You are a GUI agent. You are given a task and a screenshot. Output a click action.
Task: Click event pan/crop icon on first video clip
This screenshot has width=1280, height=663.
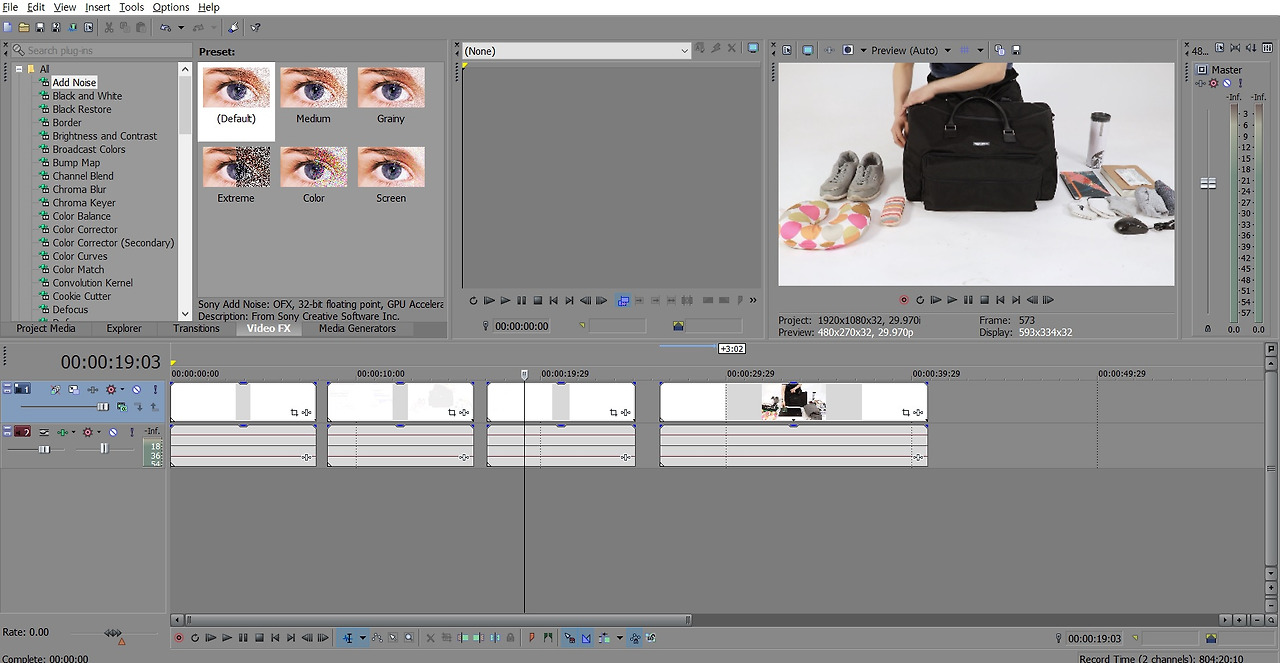click(x=295, y=412)
